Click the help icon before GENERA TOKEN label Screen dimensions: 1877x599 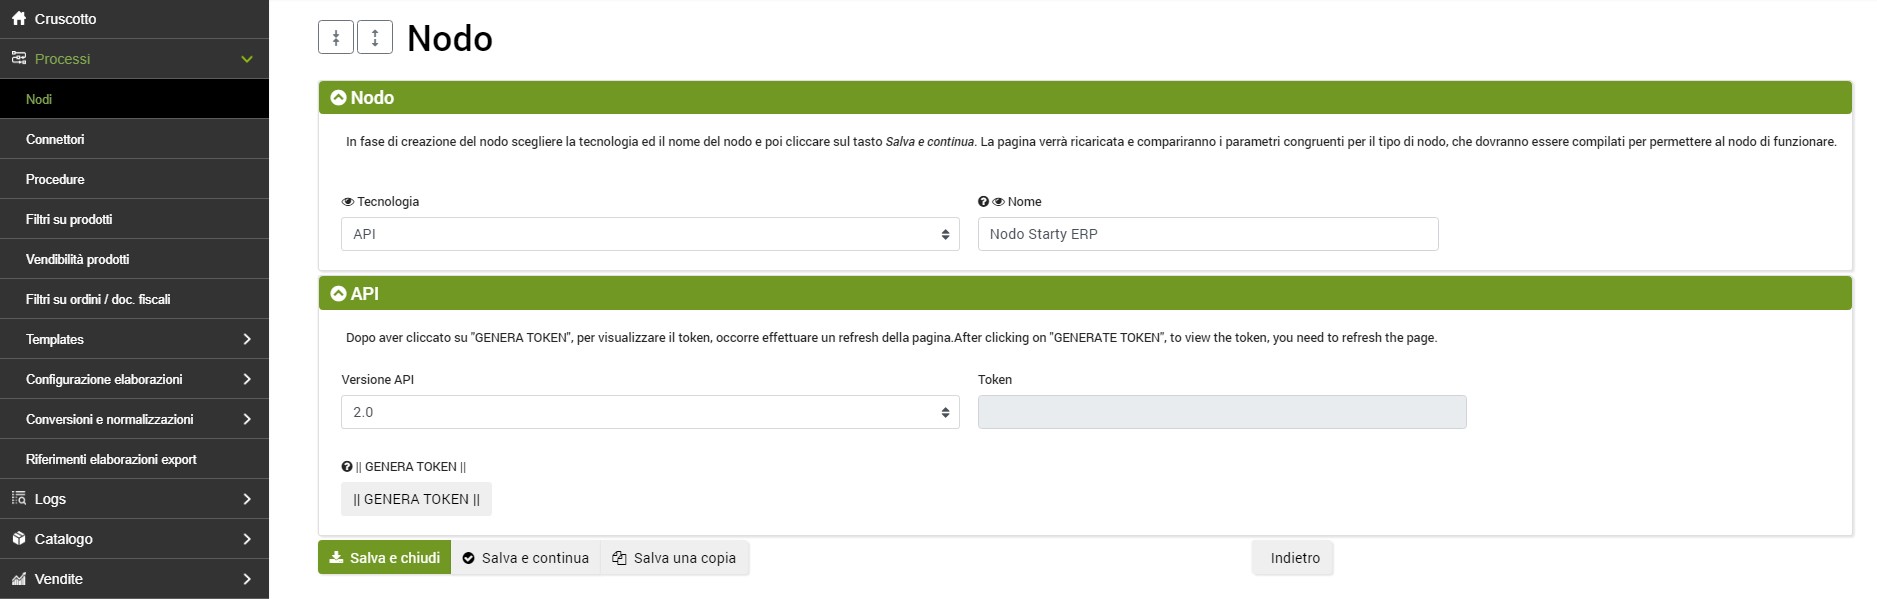(x=347, y=467)
